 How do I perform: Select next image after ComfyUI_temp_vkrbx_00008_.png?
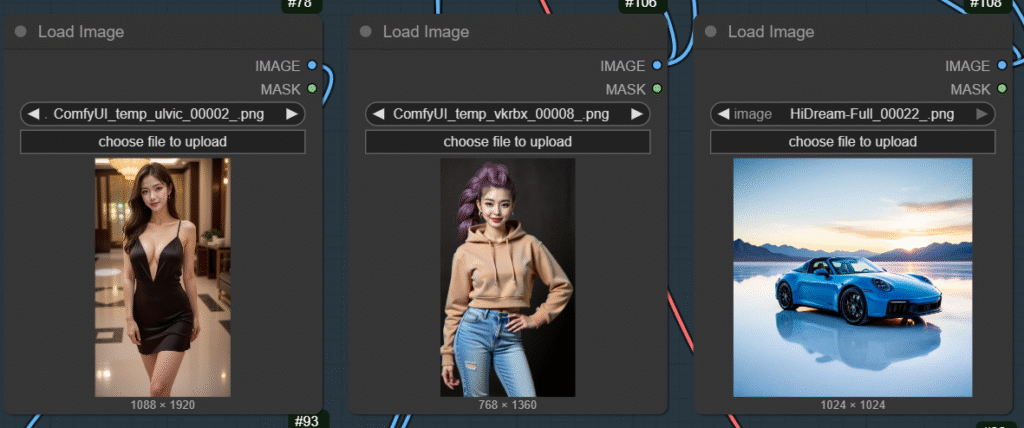coord(637,114)
